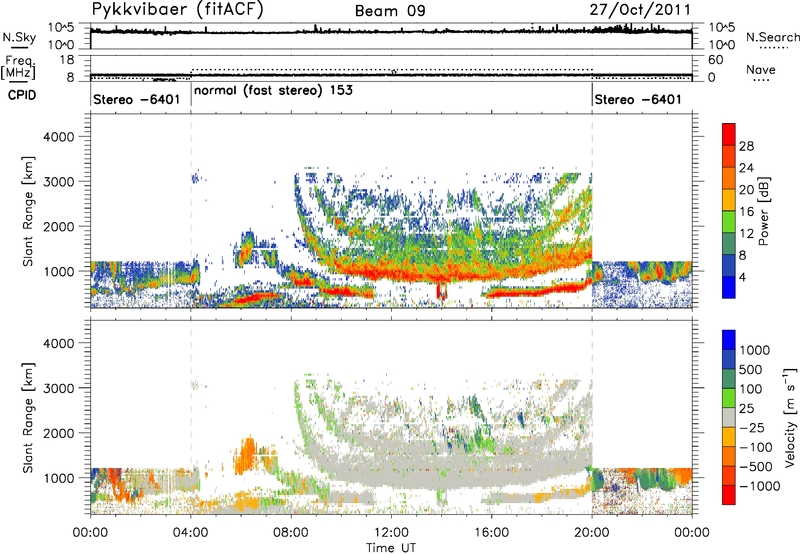Click the 'Power [dB]' colorbar title
800x554 pixels.
[x=763, y=211]
